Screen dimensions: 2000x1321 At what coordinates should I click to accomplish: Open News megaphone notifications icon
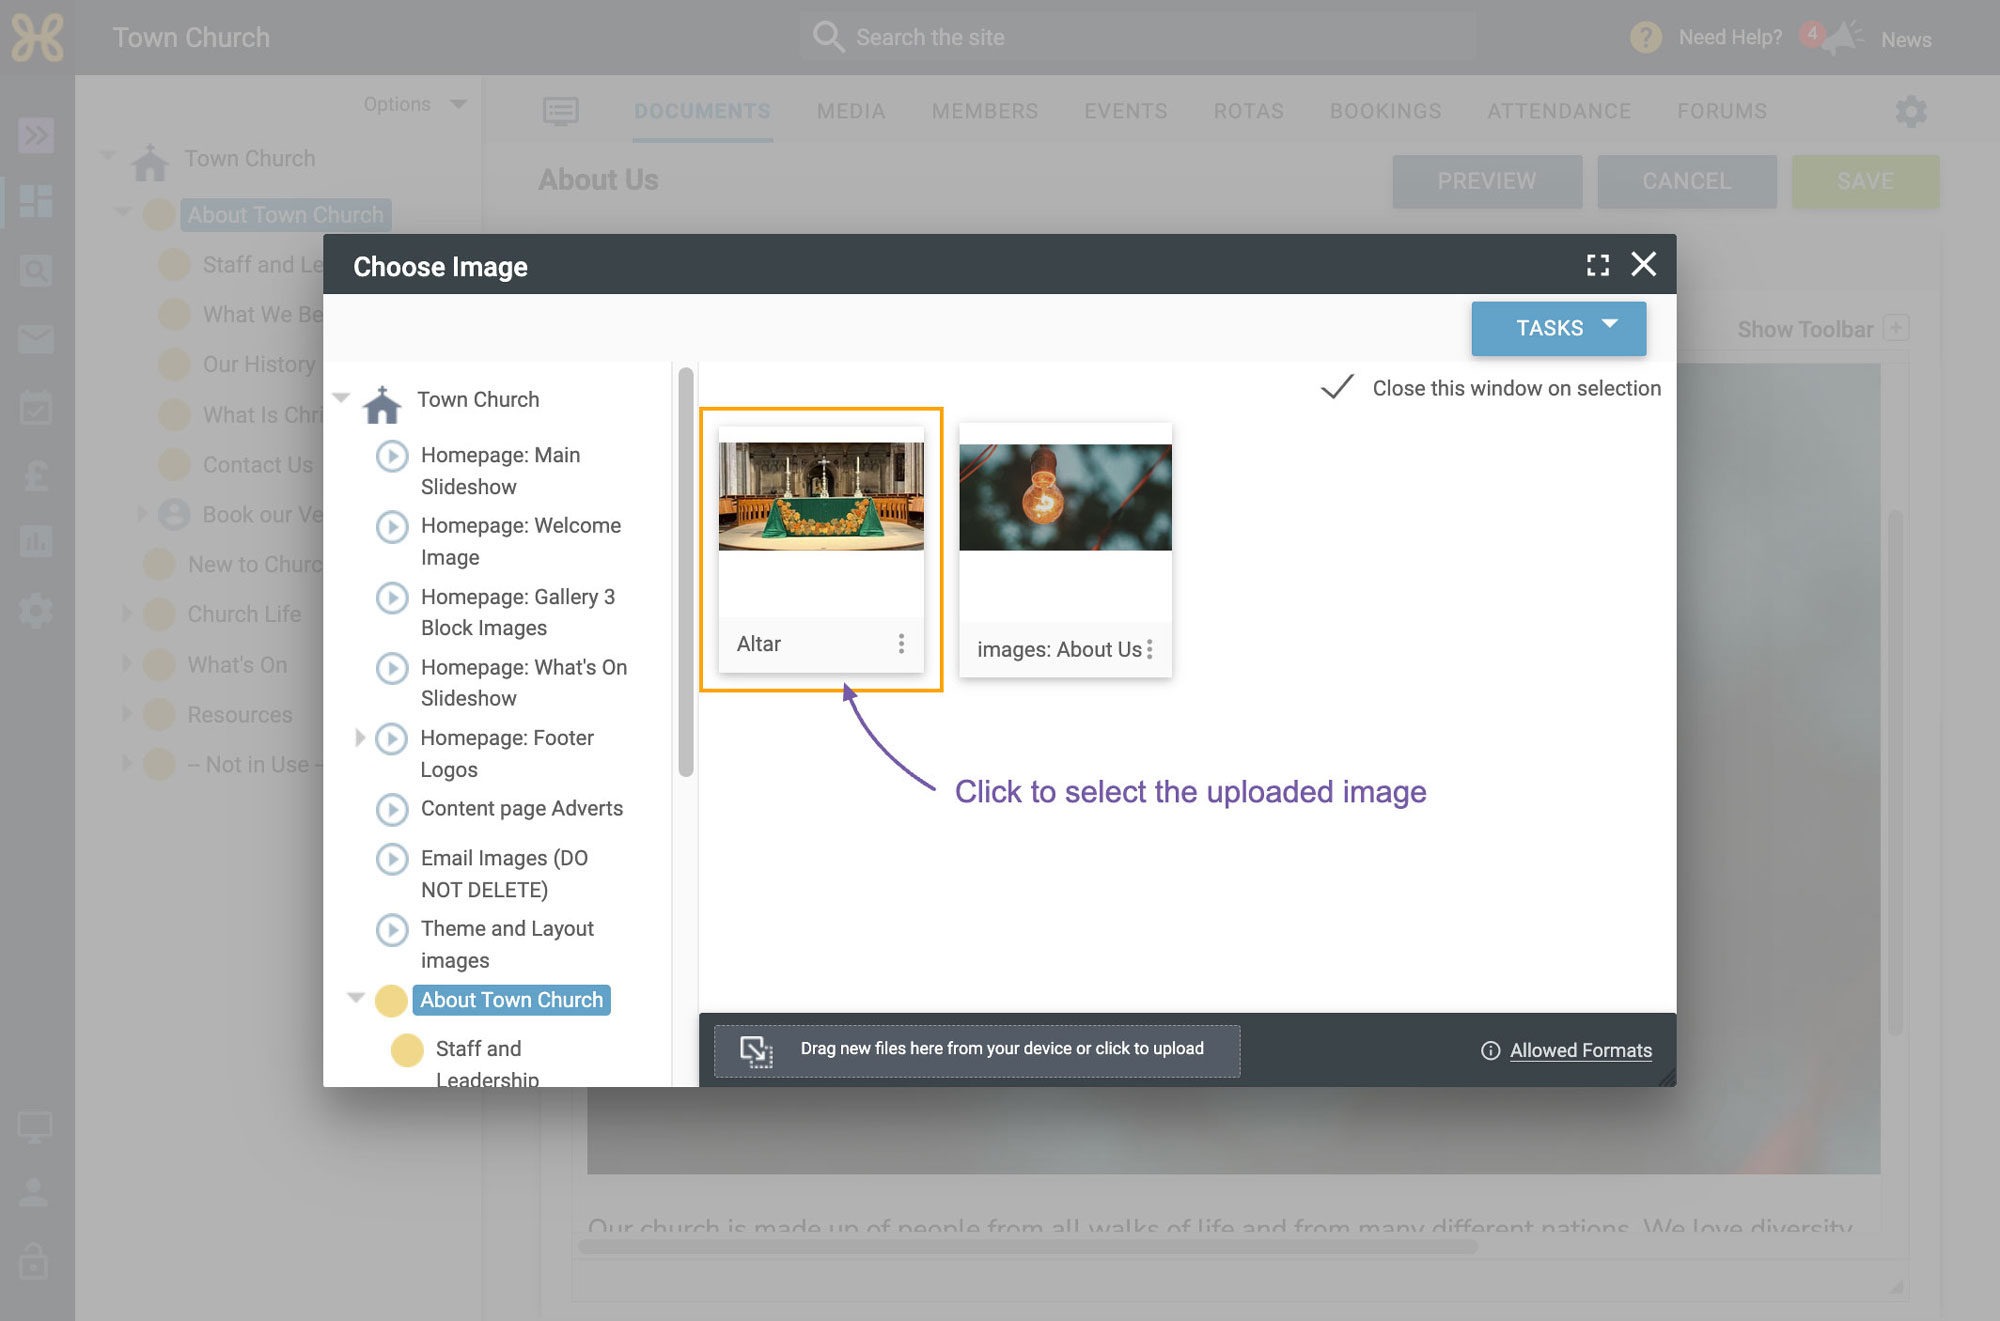click(x=1843, y=38)
